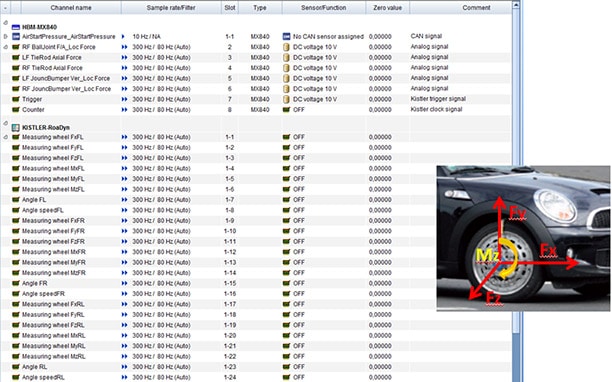The width and height of the screenshot is (612, 382).
Task: Click channel icon of Measuring wheel MzFL
Action: pos(16,189)
